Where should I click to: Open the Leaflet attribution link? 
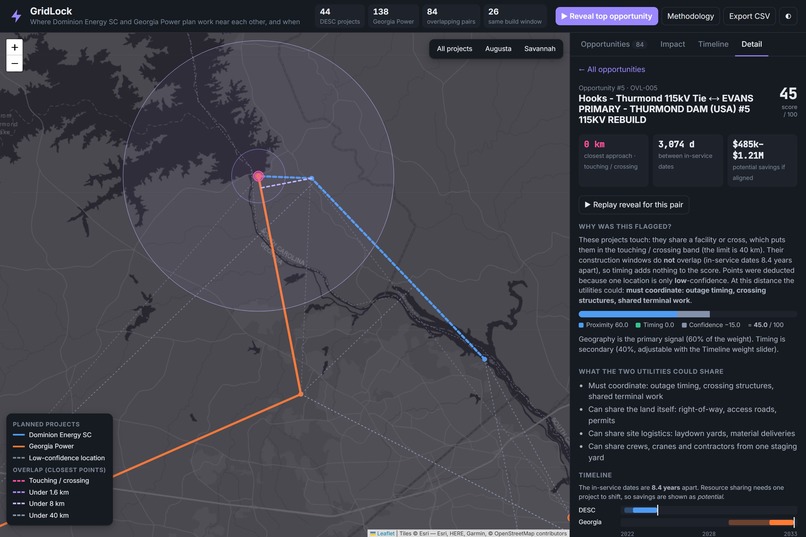click(382, 533)
